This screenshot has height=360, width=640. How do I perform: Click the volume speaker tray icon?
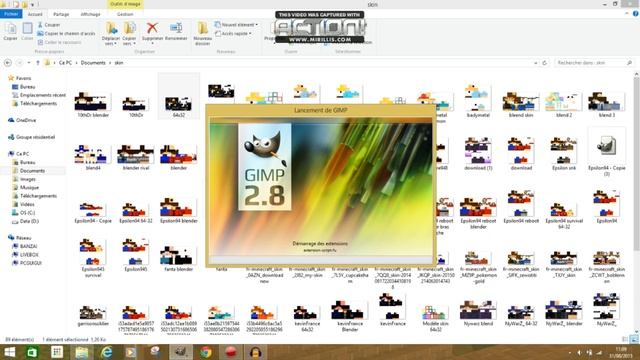[x=579, y=352]
